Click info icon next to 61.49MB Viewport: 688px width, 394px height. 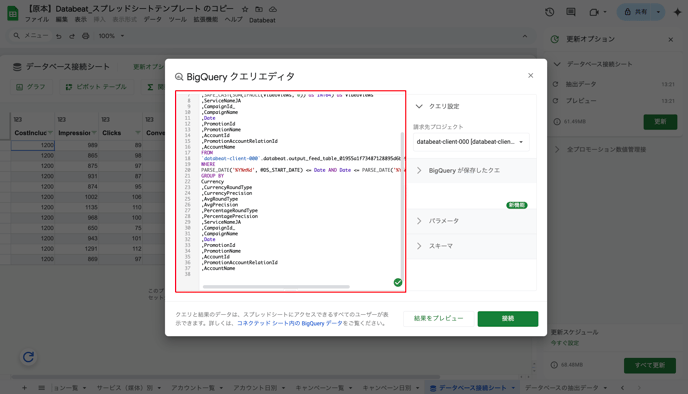[556, 122]
